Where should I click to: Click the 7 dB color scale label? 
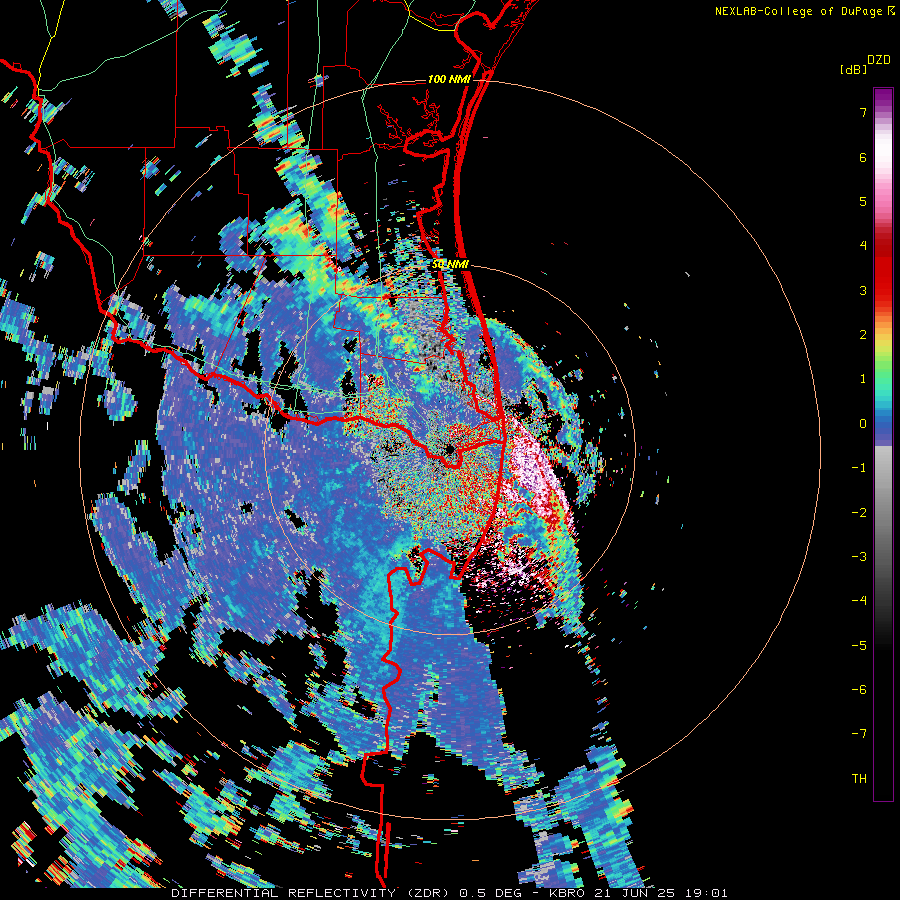coord(863,112)
